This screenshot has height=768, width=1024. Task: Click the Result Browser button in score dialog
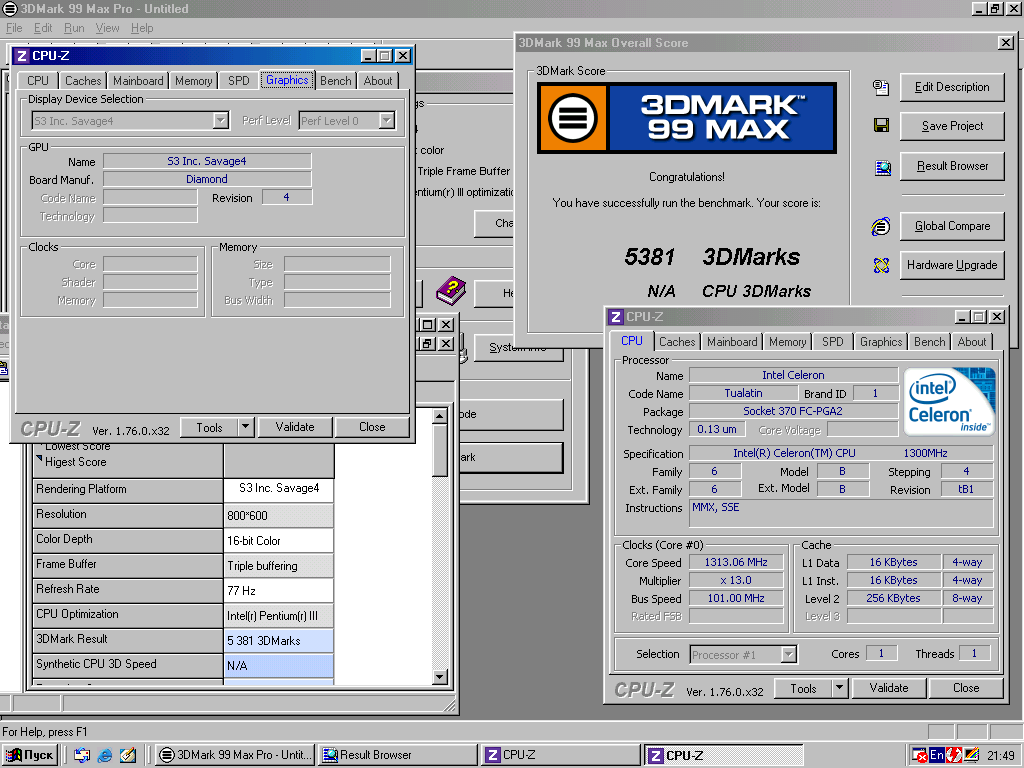(x=952, y=166)
